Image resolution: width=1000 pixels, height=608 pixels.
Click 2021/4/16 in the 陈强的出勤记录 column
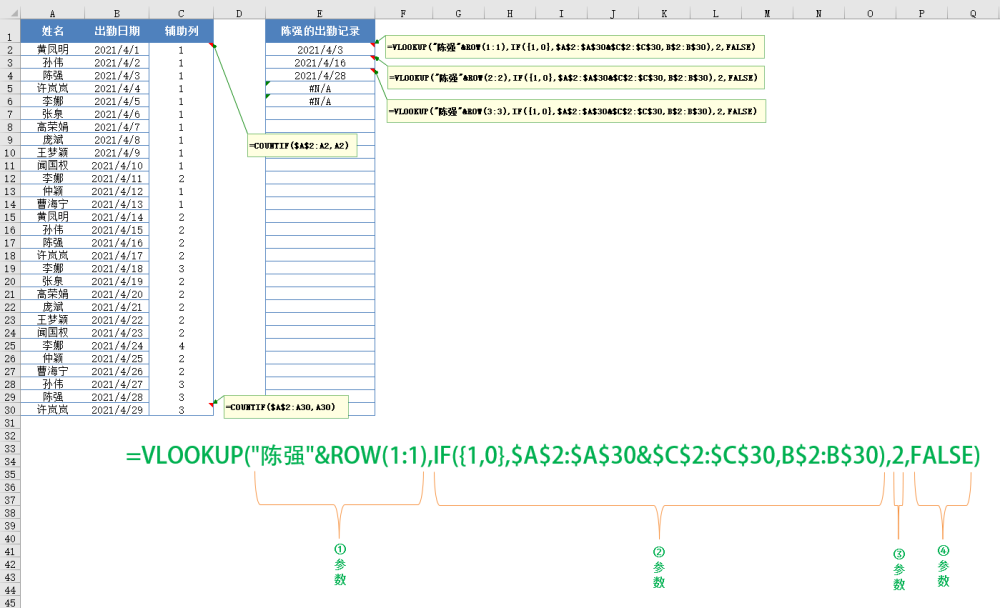(x=320, y=63)
